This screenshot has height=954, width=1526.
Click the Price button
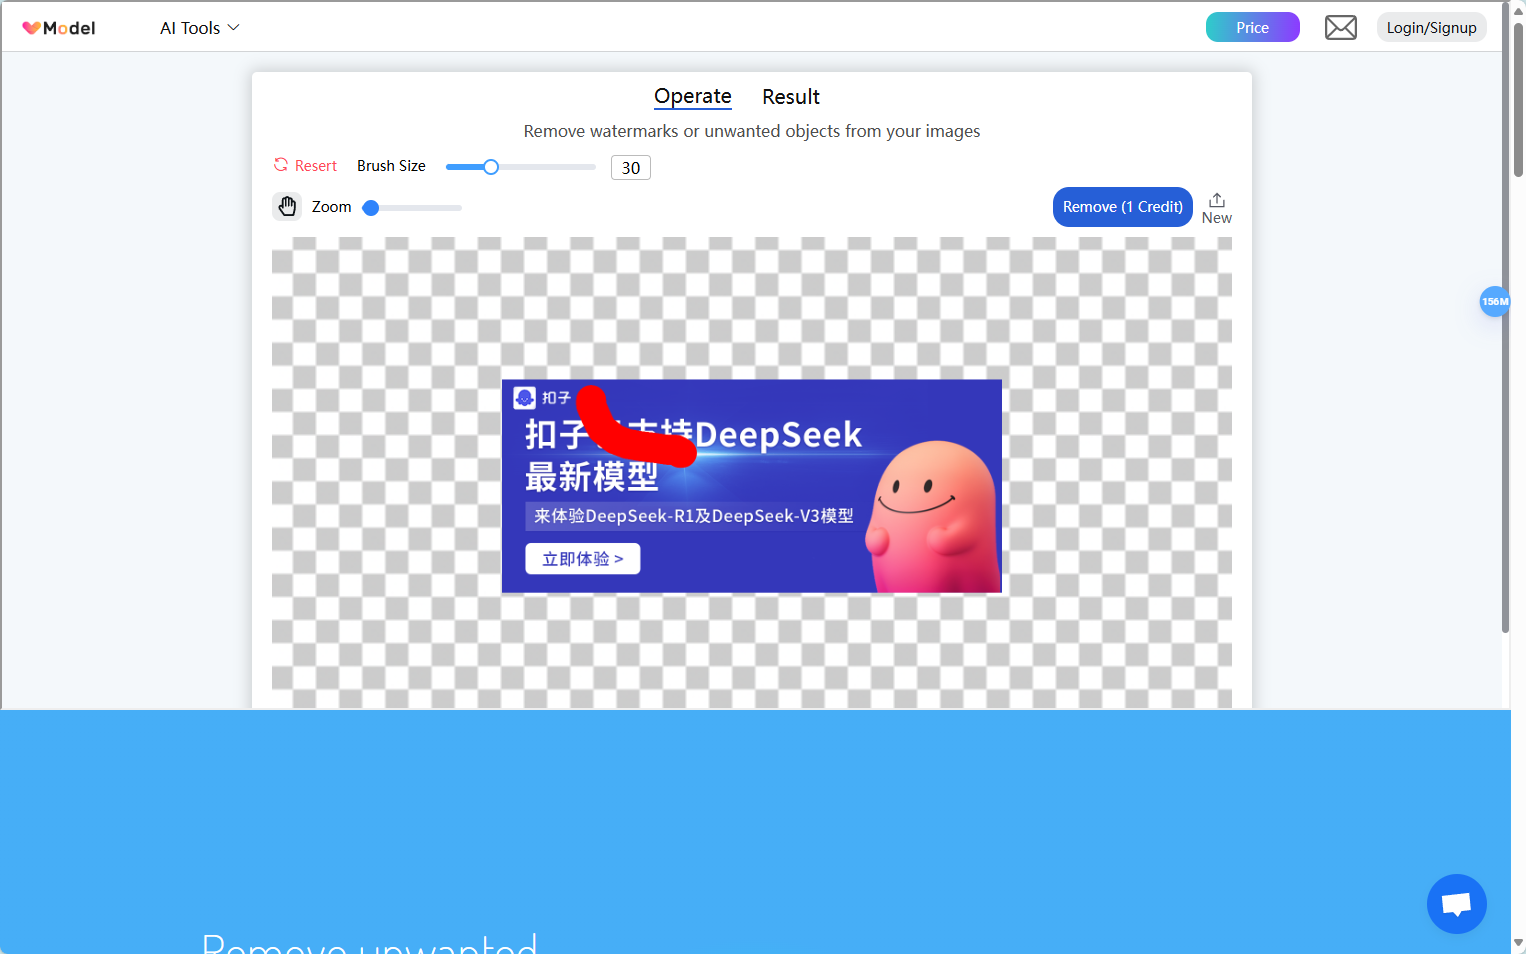tap(1252, 27)
